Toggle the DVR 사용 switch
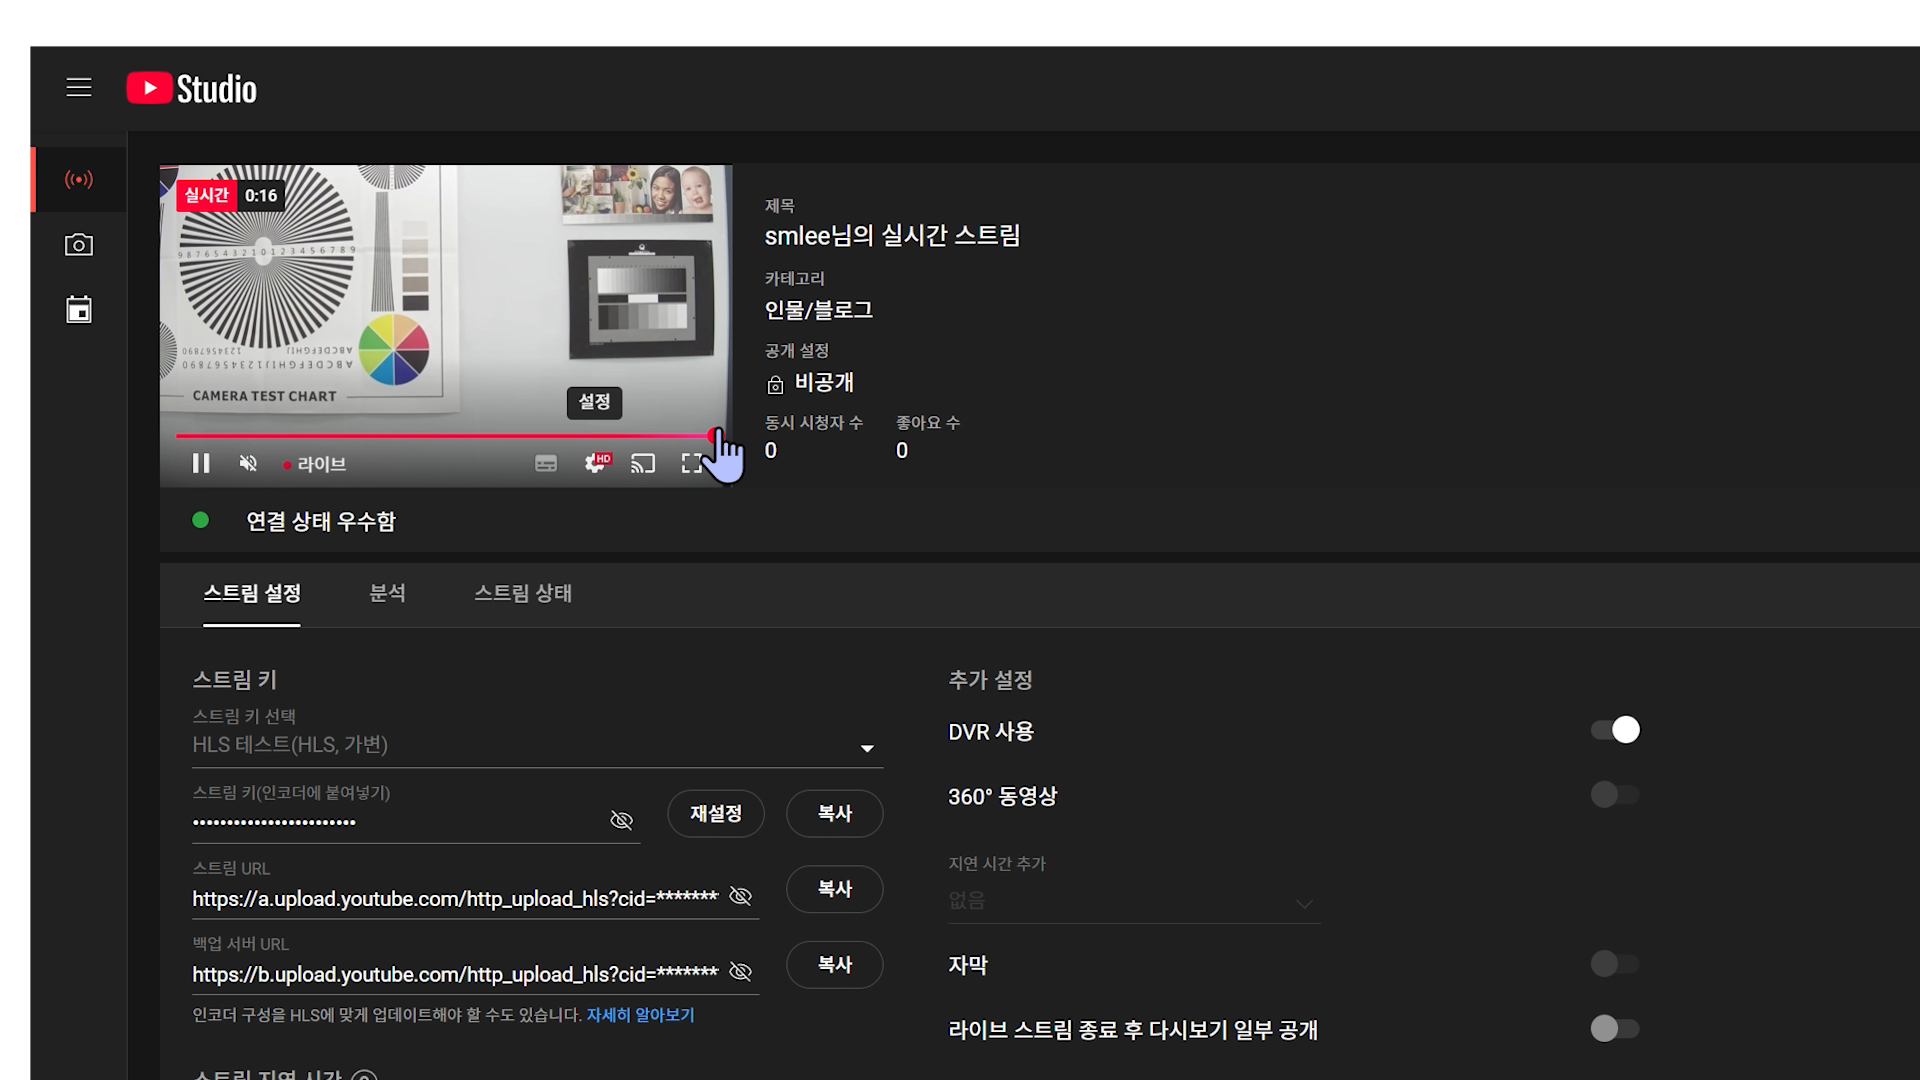The width and height of the screenshot is (1920, 1080). tap(1615, 731)
